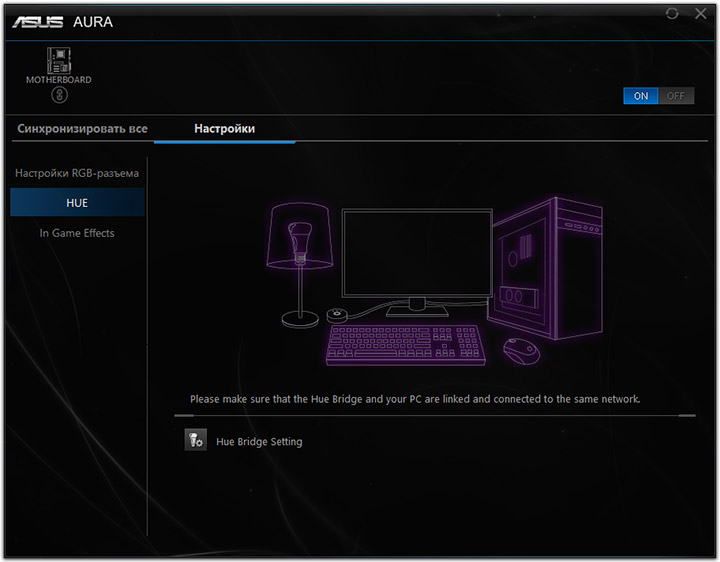Switch lighting OFF with the toggle
This screenshot has width=720, height=562.
pos(676,96)
